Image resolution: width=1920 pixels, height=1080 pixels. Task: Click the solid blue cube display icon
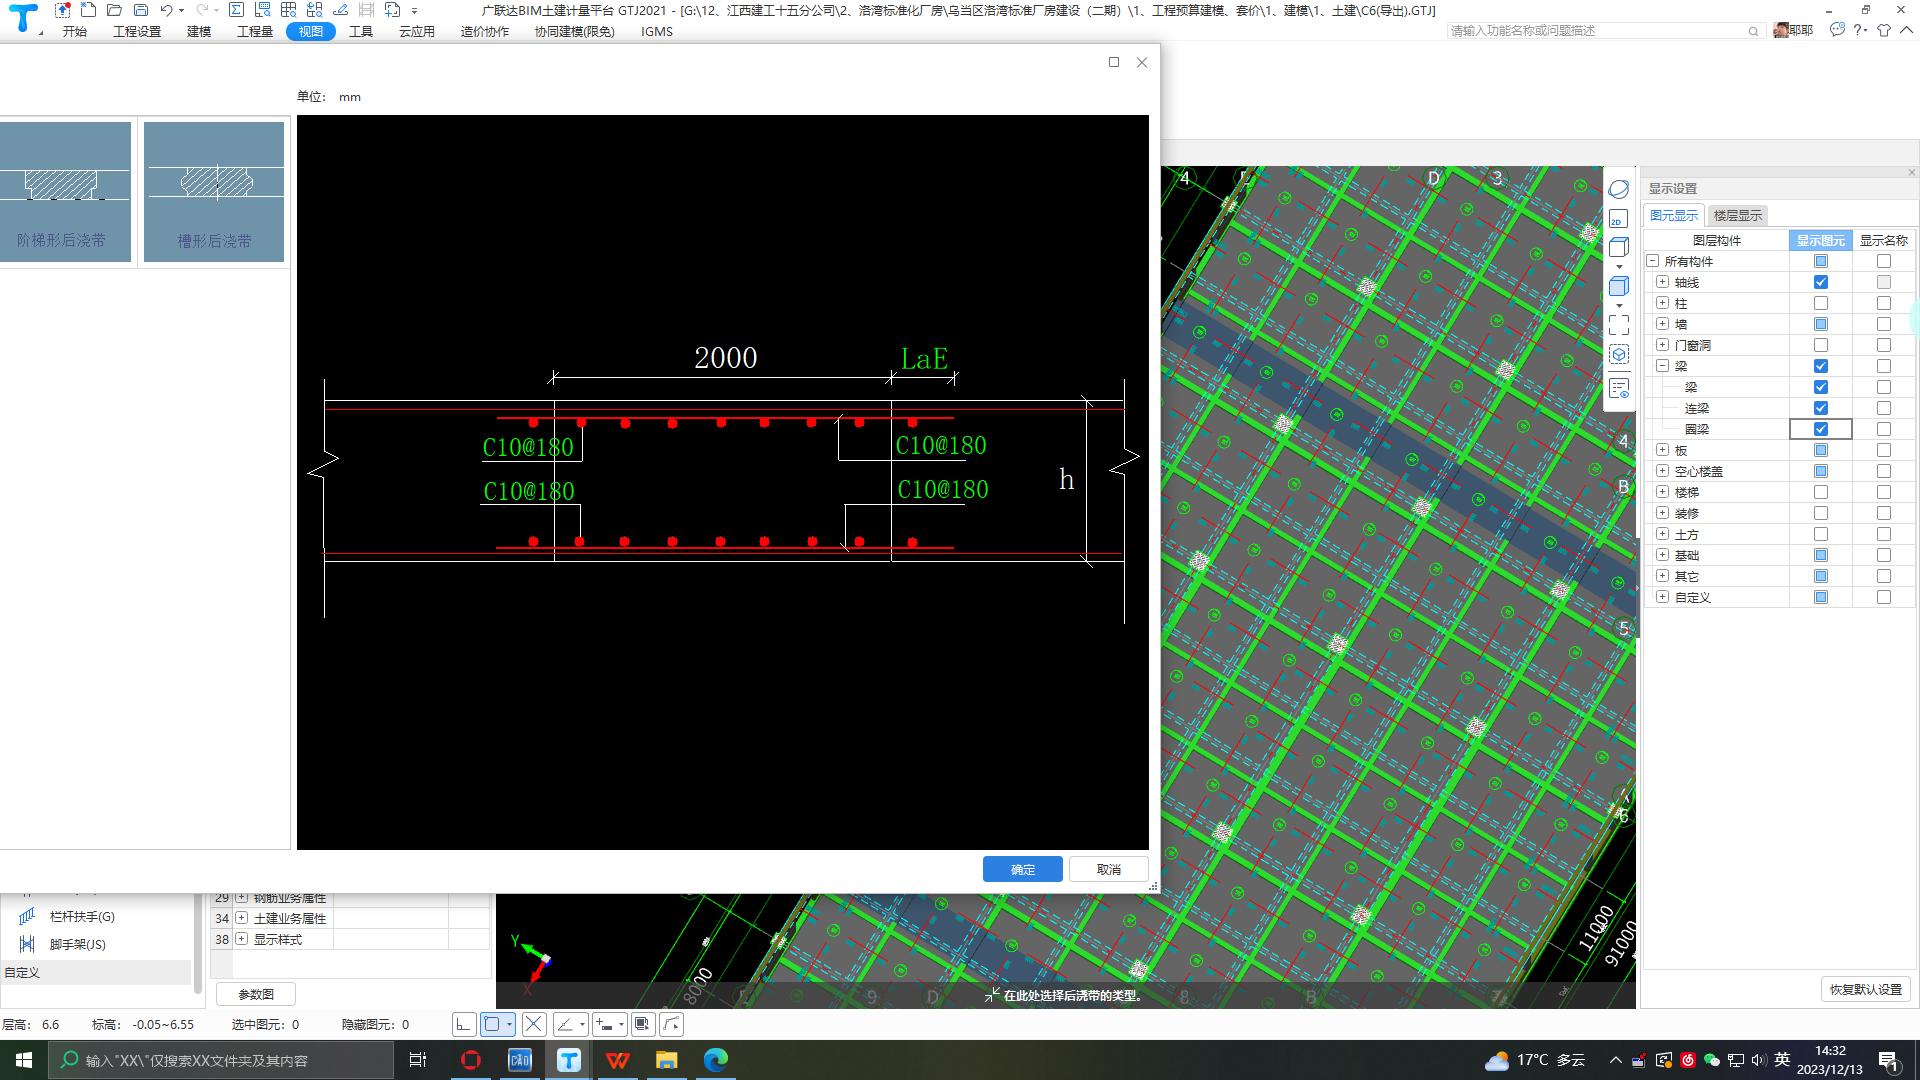[1619, 287]
